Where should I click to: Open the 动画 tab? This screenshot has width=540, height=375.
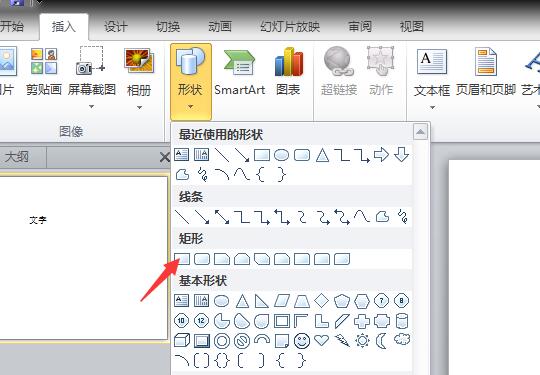pyautogui.click(x=220, y=27)
